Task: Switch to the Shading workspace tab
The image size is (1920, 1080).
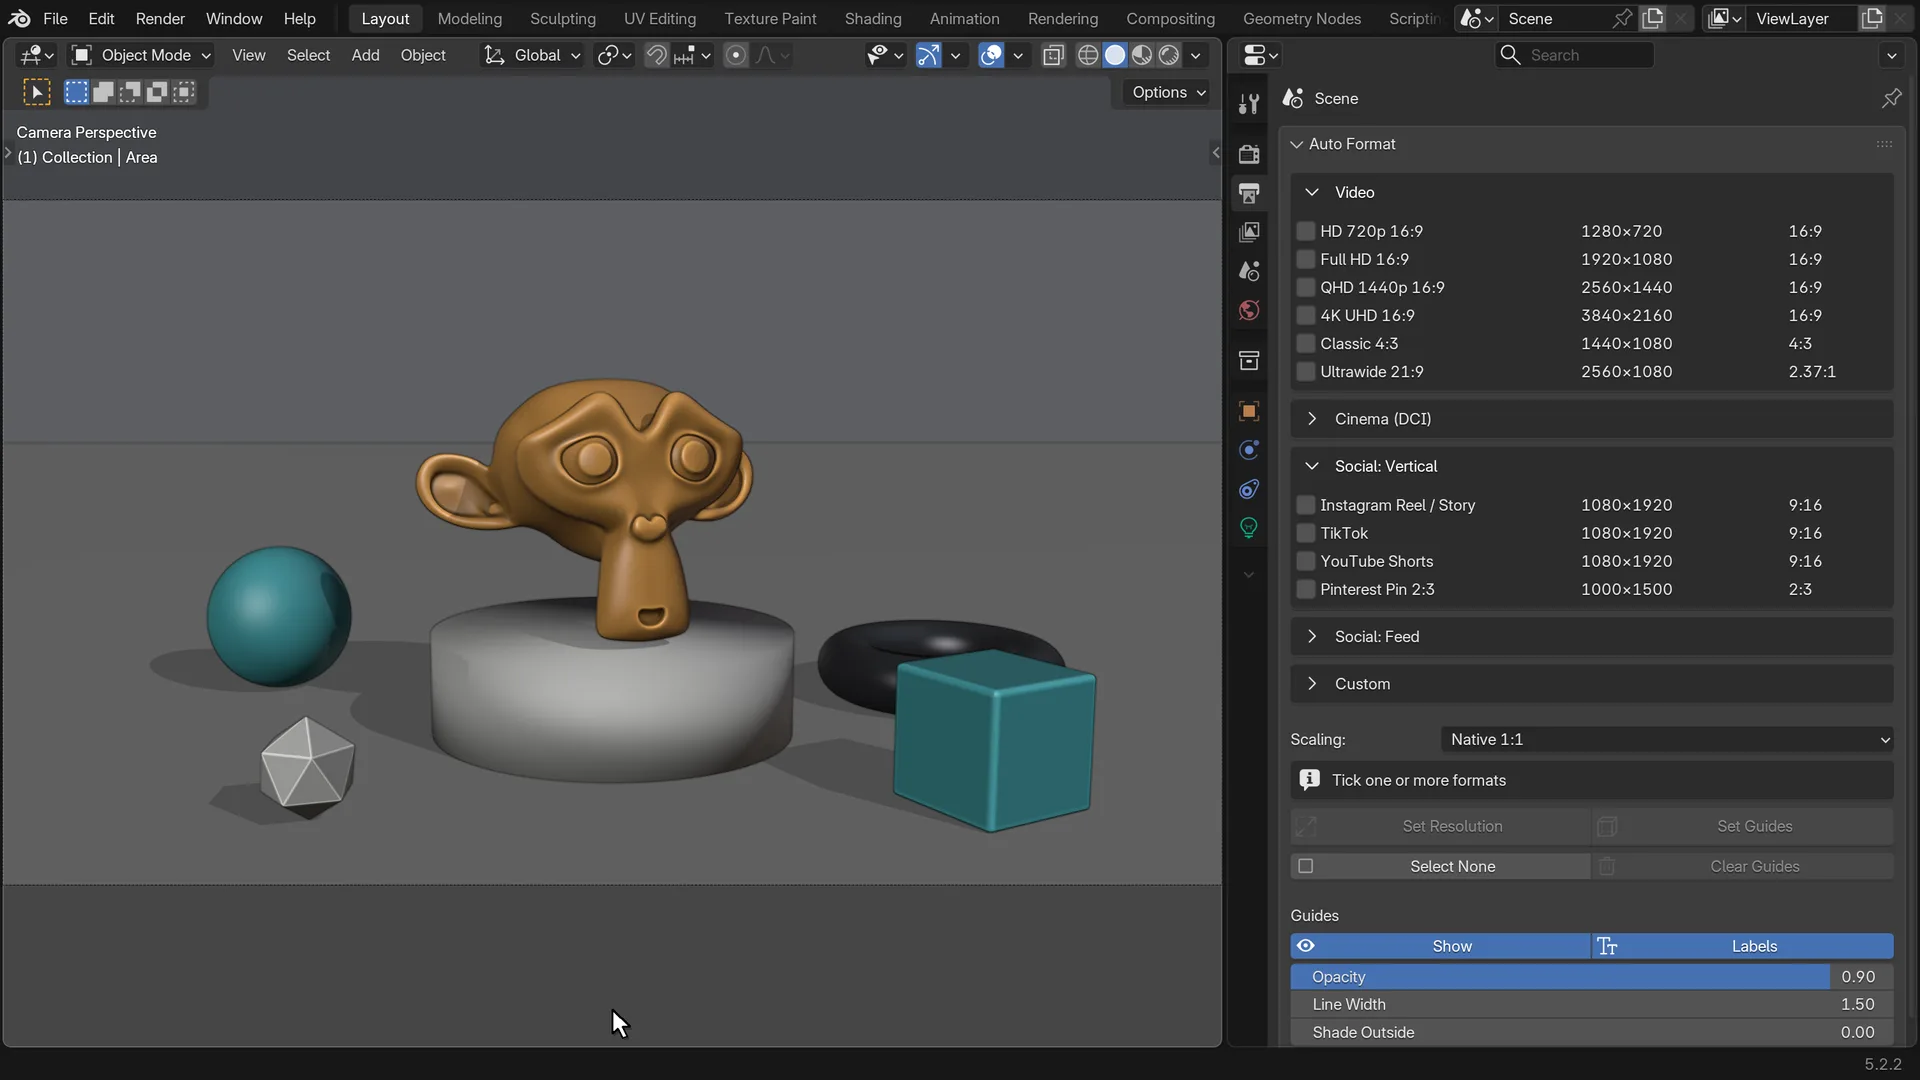Action: point(872,18)
